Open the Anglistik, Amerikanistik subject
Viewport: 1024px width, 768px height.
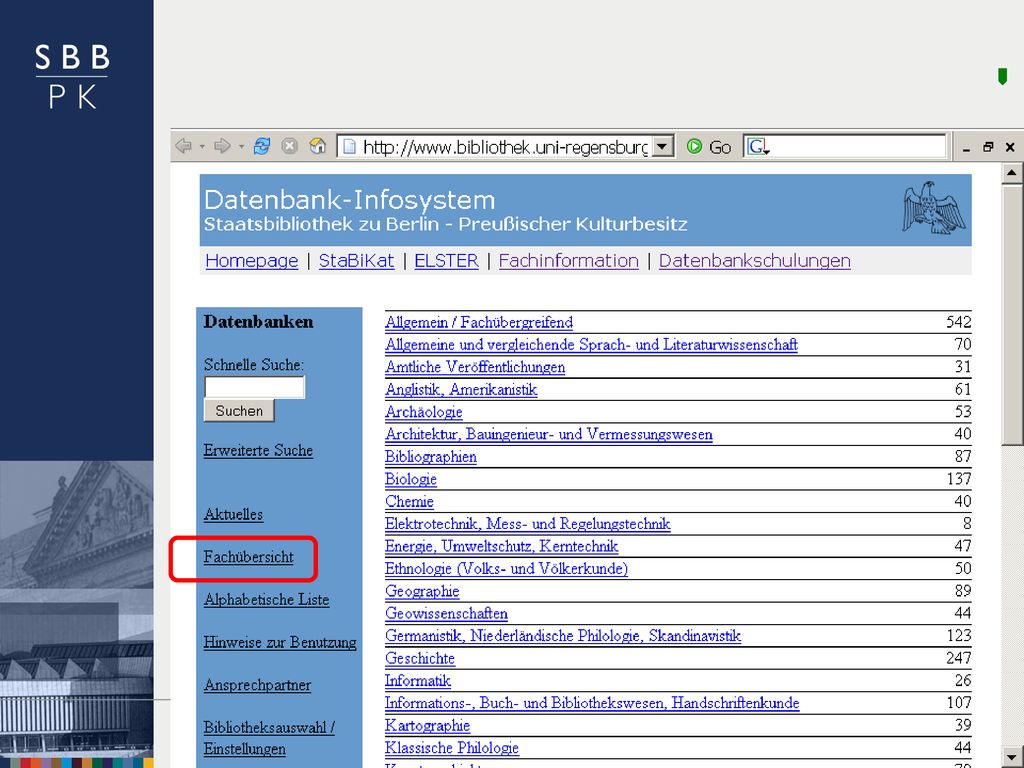461,390
